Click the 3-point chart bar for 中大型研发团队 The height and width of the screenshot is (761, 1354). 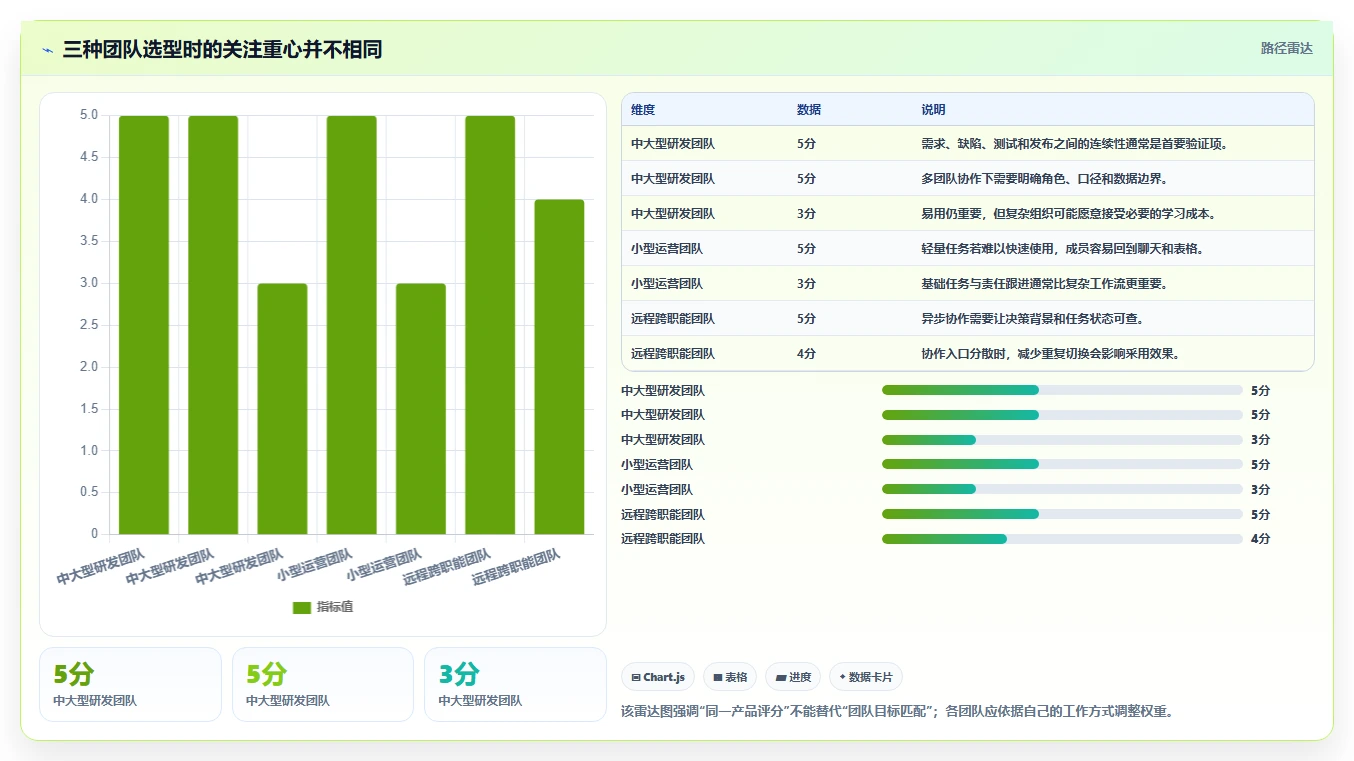point(282,409)
